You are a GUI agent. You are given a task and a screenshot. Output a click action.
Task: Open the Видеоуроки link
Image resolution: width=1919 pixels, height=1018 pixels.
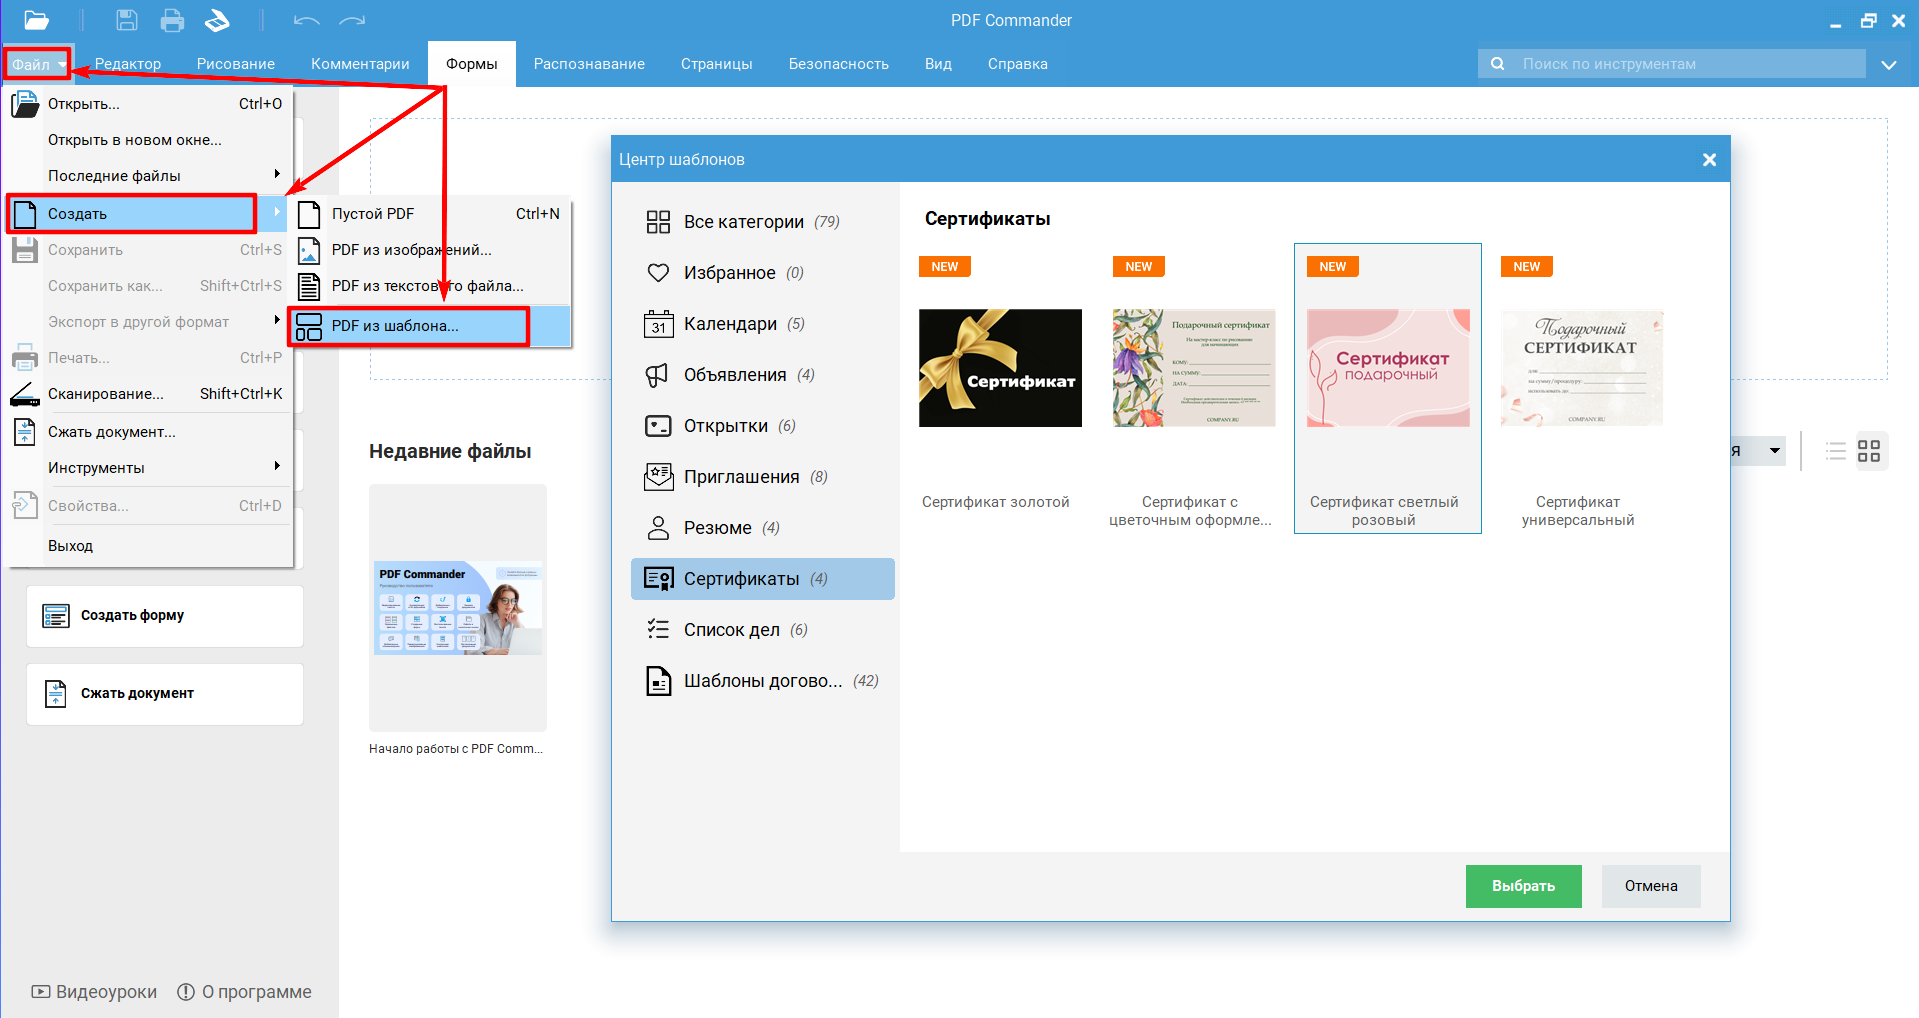pos(95,992)
